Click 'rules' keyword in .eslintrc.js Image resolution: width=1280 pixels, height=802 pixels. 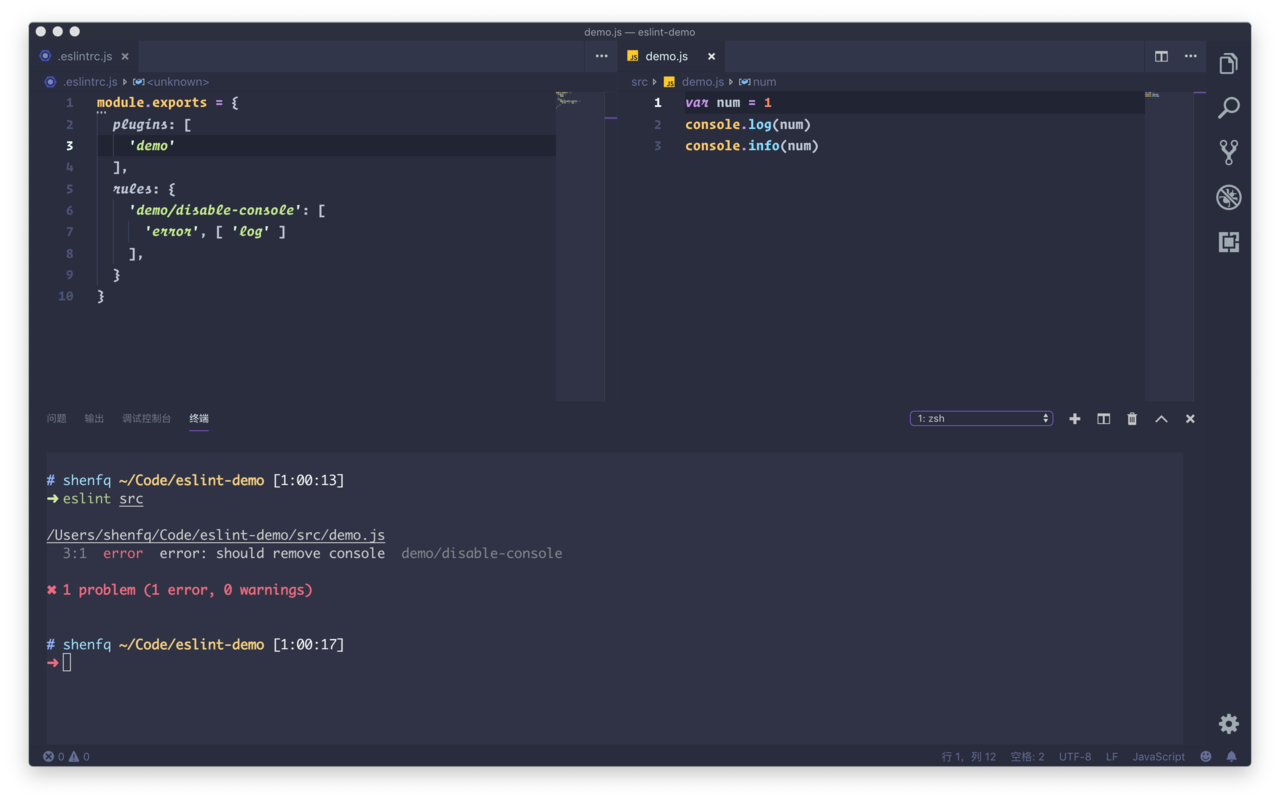133,189
